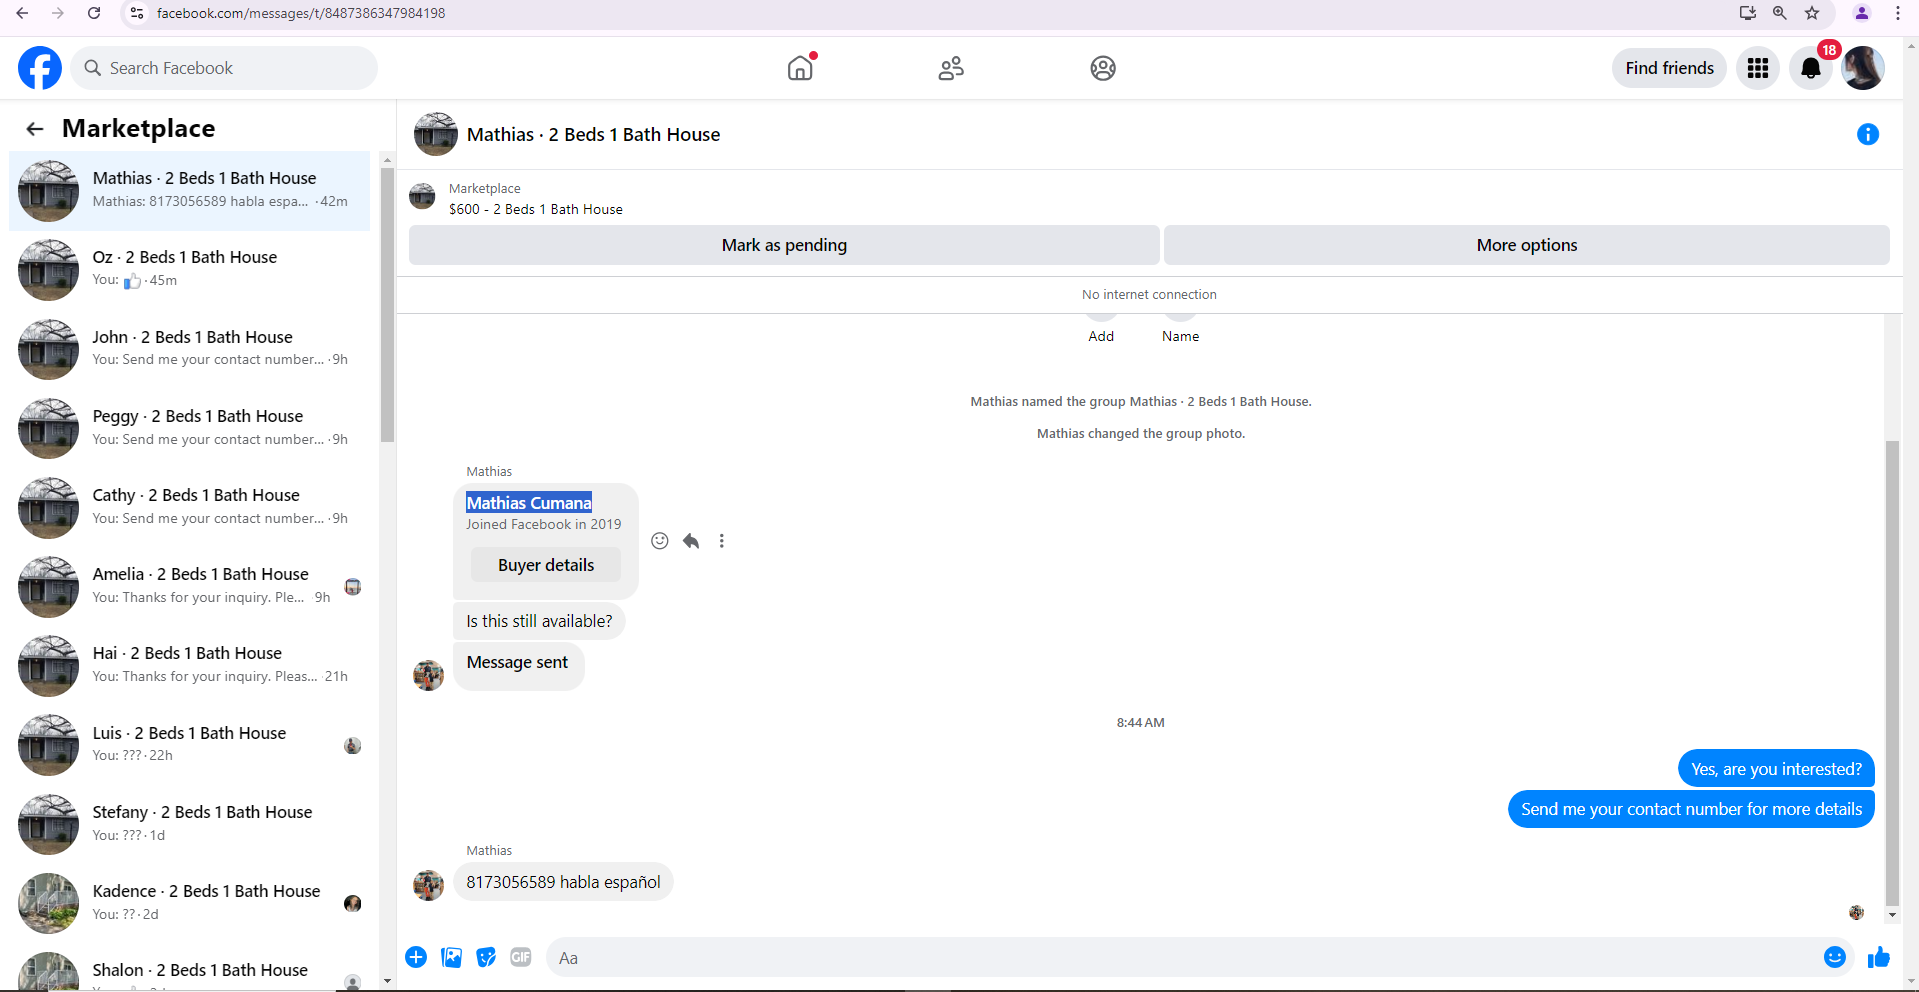This screenshot has width=1919, height=992.
Task: Click Mathias avatar beside last message
Action: pos(428,885)
